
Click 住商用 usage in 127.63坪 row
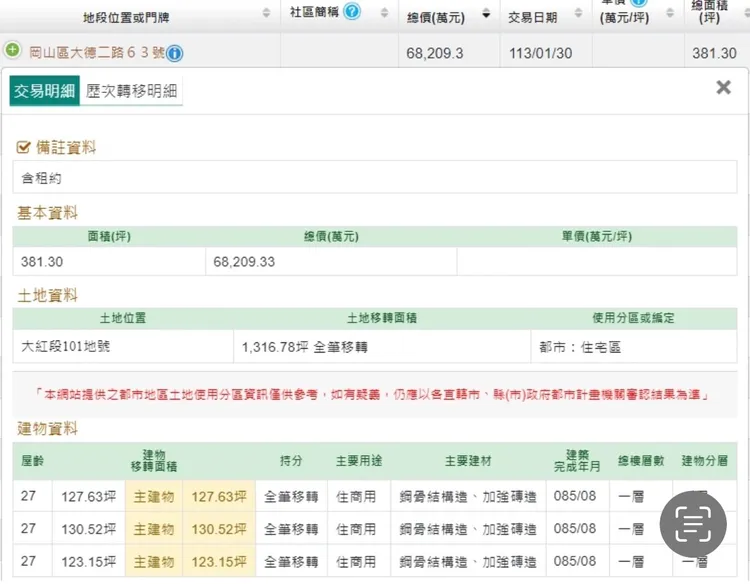[x=356, y=496]
